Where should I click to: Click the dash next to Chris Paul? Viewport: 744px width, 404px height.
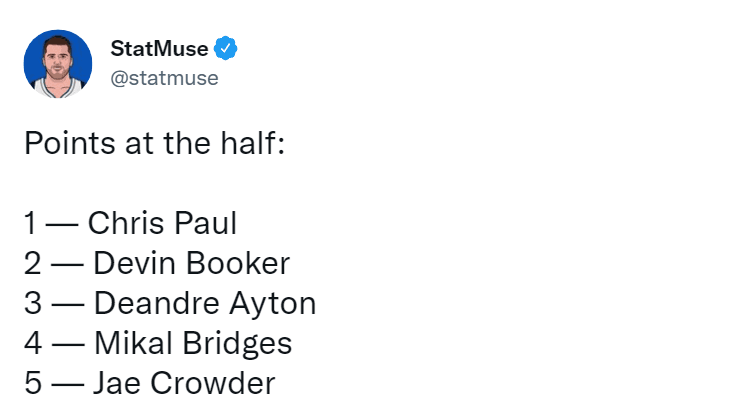(62, 225)
